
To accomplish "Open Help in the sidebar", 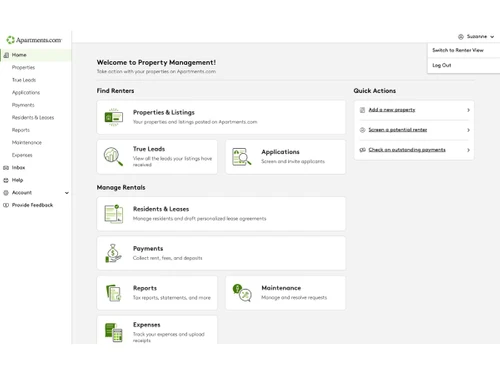I will click(x=17, y=180).
